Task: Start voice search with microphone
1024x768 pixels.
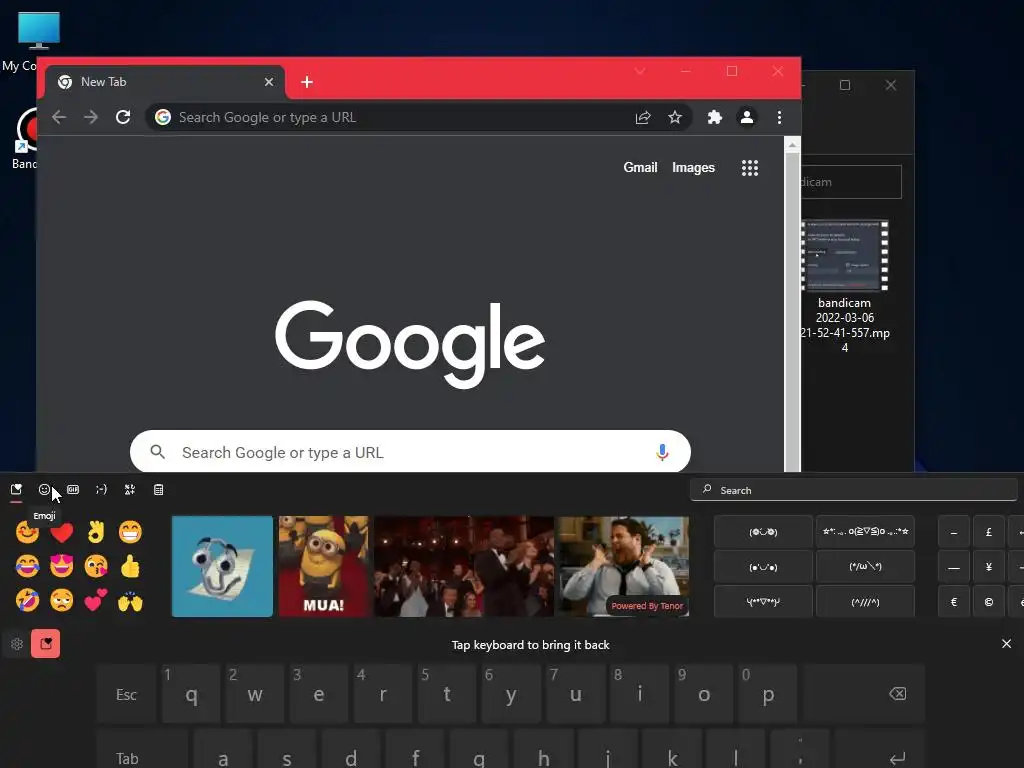Action: [x=662, y=452]
